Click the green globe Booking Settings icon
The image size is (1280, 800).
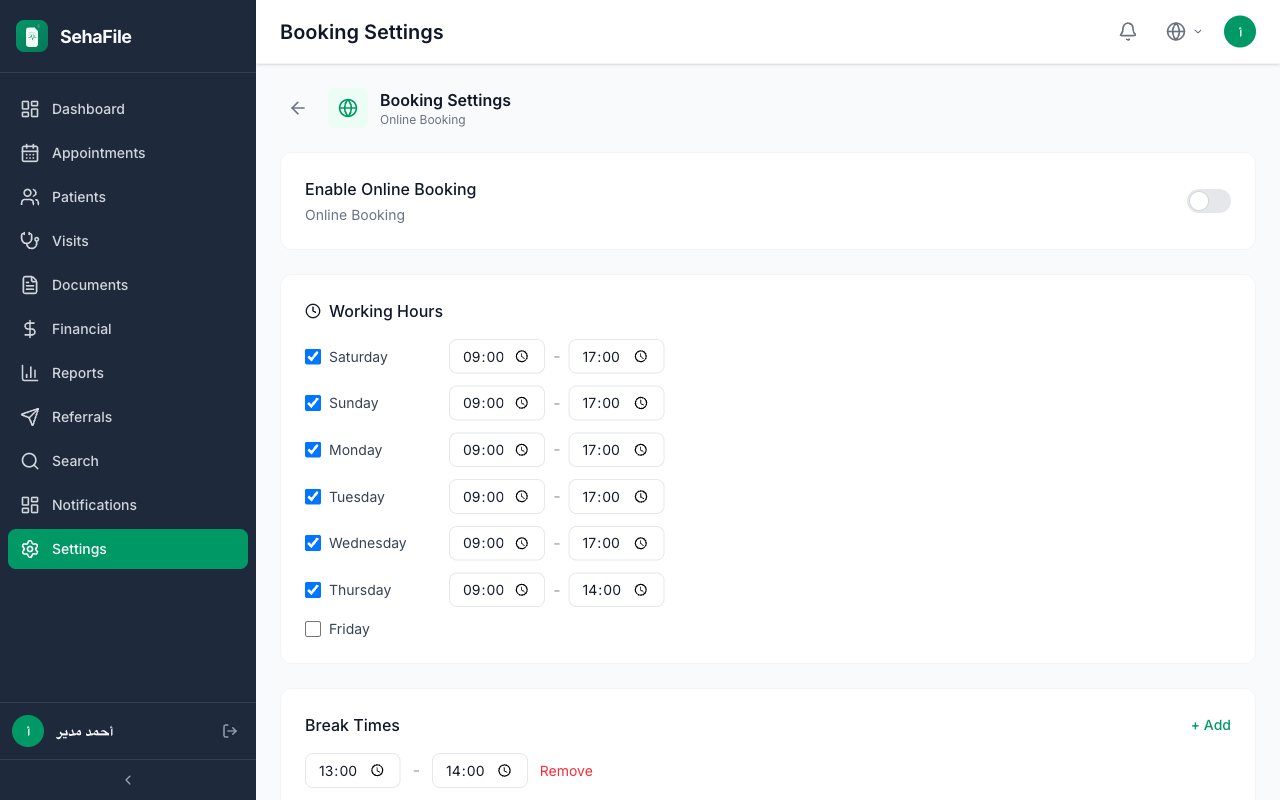348,108
